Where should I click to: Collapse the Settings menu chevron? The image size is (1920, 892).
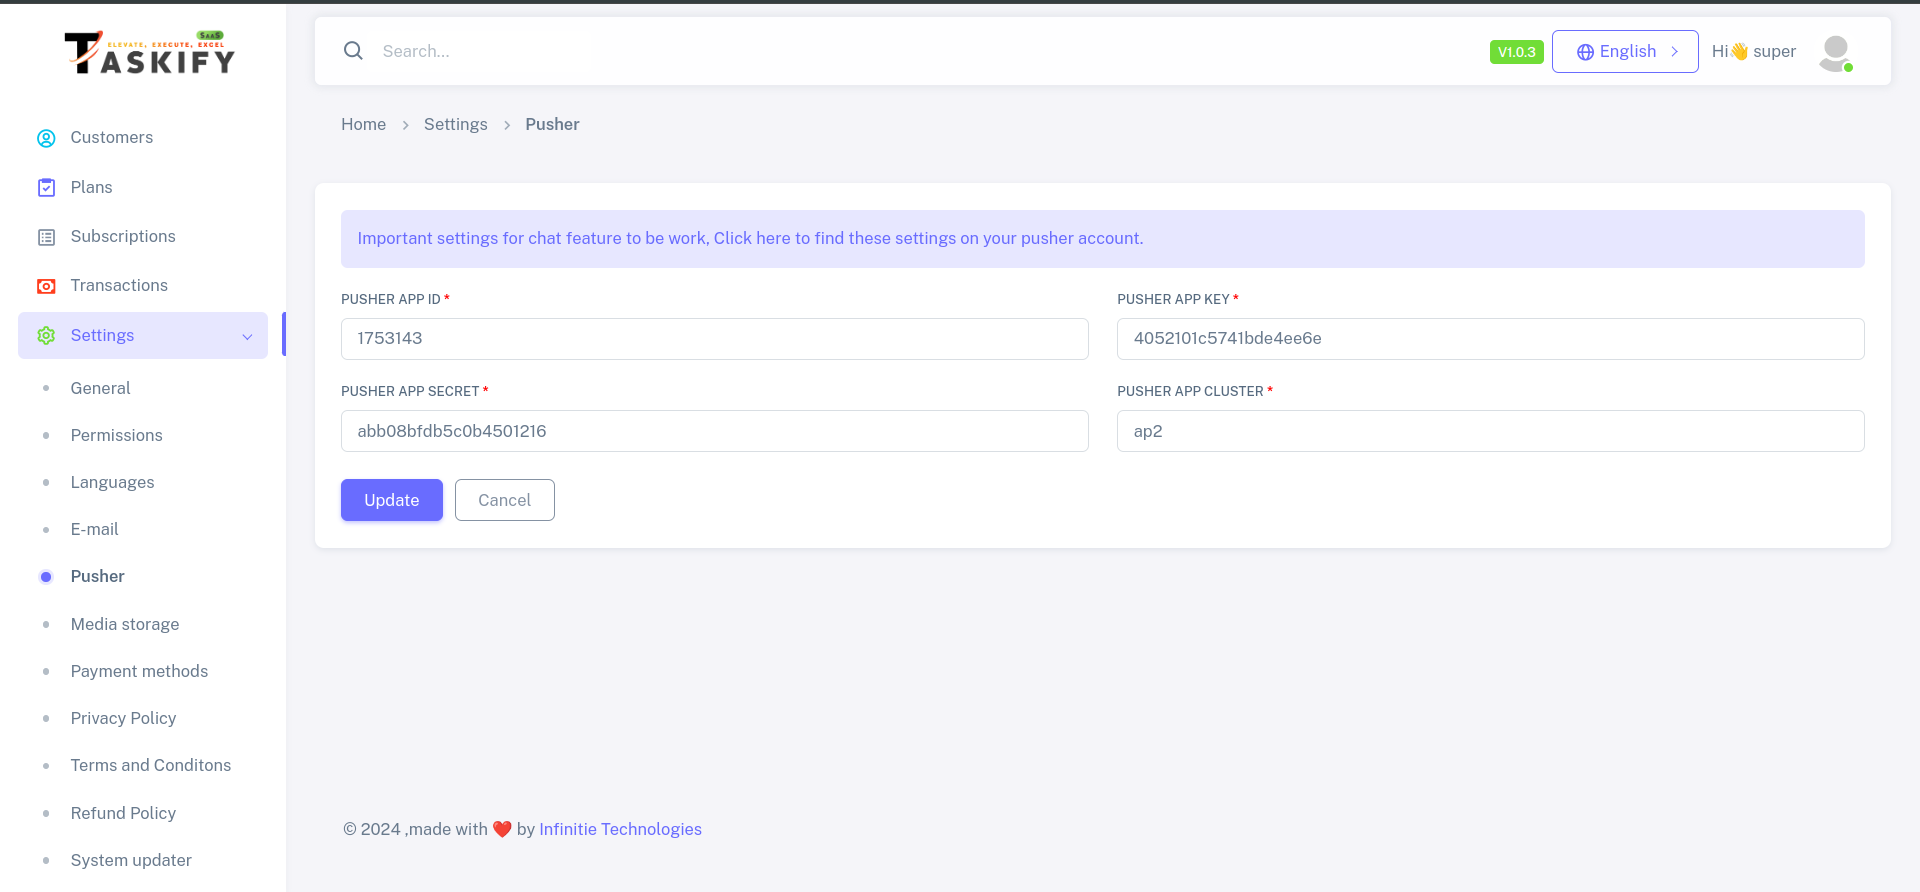(247, 337)
